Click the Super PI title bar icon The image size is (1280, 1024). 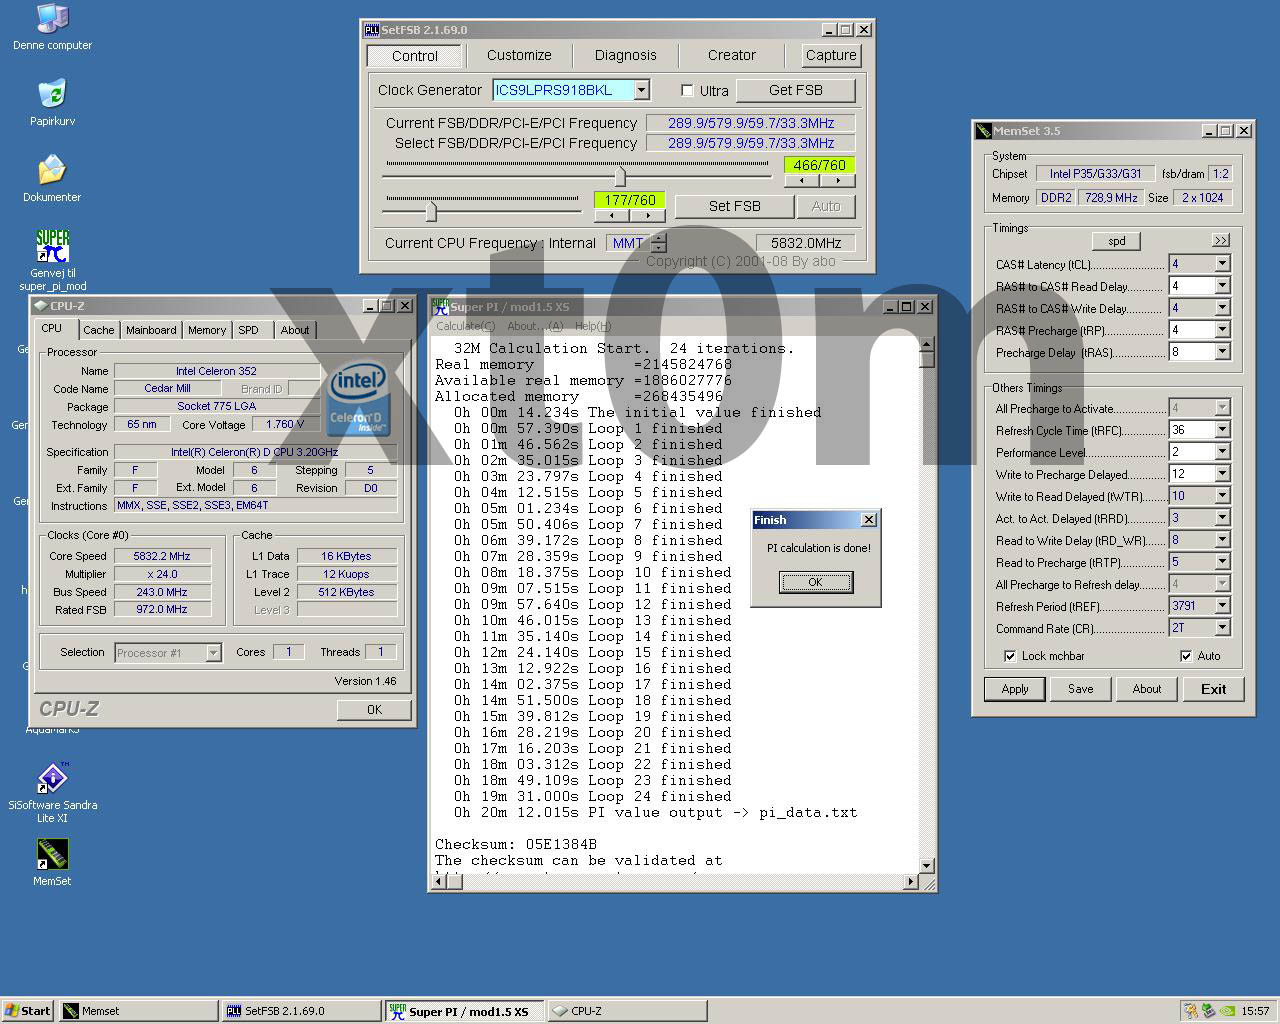coord(440,306)
